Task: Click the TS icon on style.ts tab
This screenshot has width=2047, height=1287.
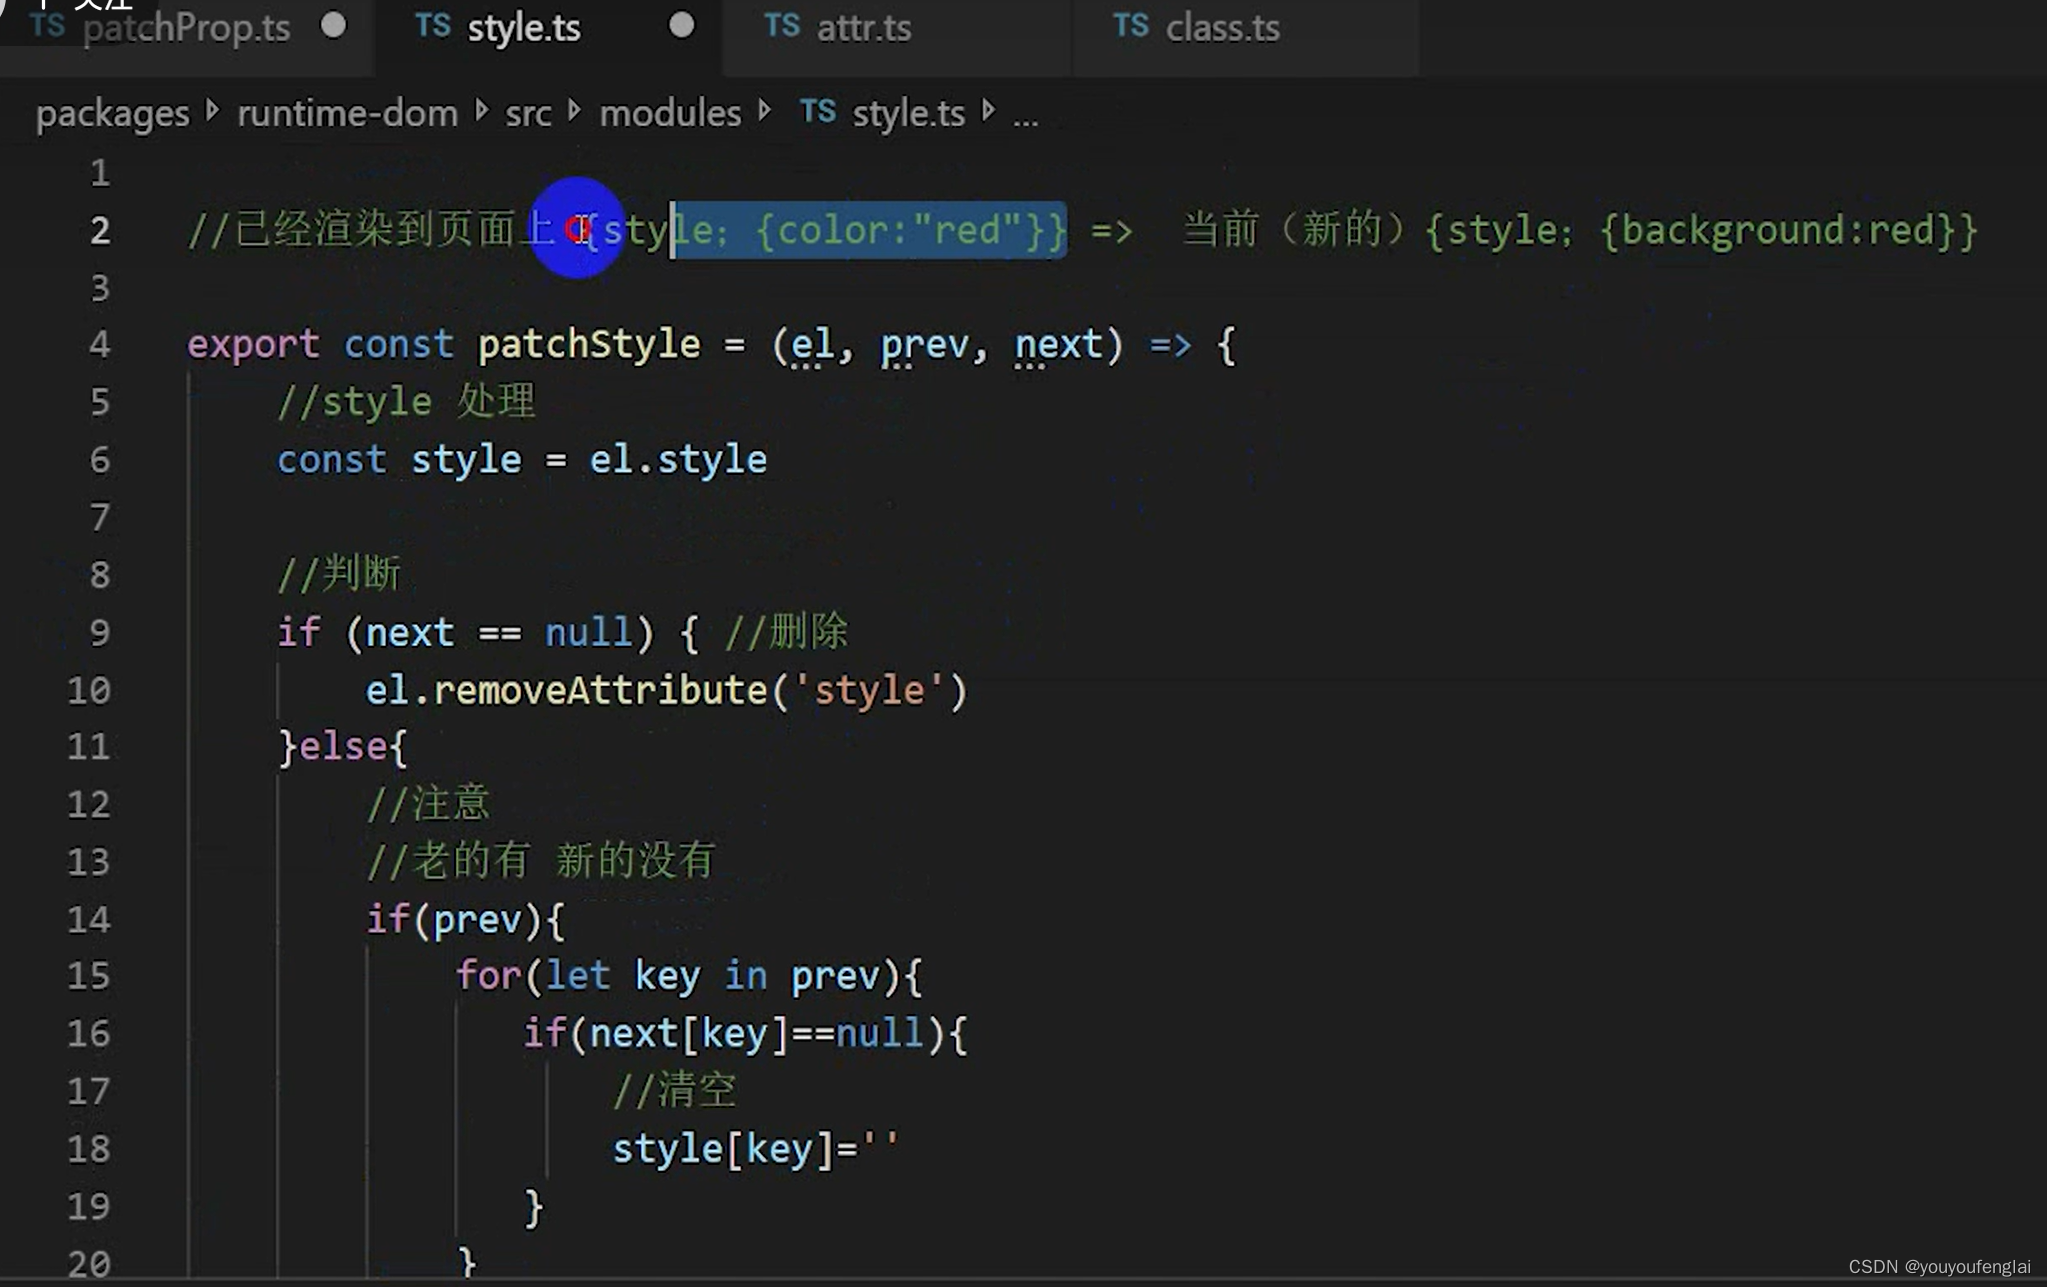Action: point(432,26)
